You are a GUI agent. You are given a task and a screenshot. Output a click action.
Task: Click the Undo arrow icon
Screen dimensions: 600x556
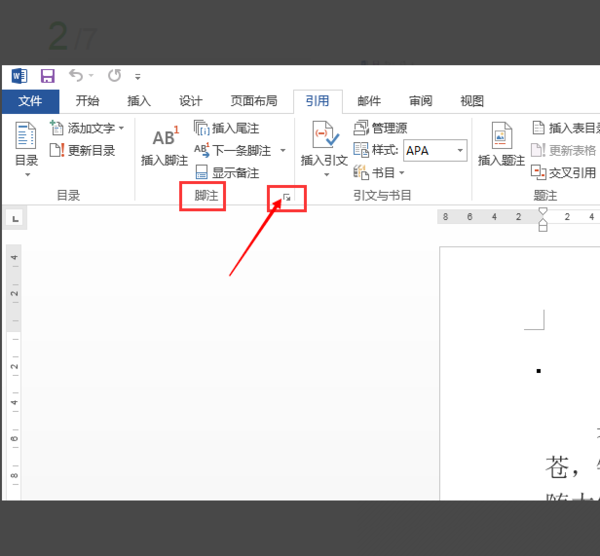[x=76, y=75]
